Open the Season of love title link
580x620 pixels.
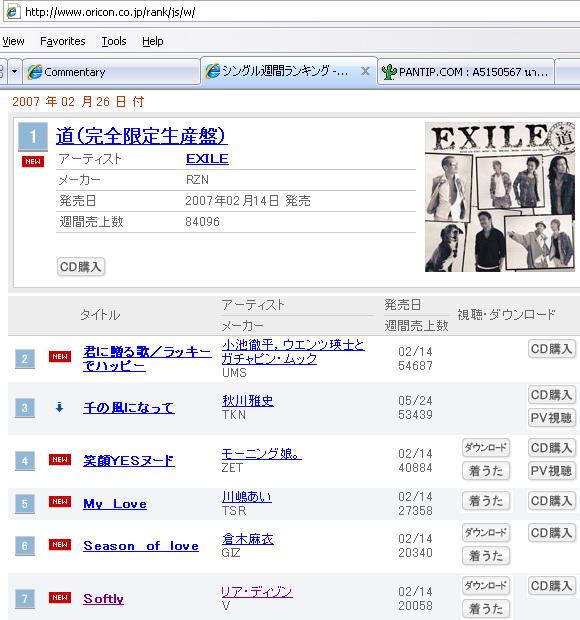tap(141, 546)
